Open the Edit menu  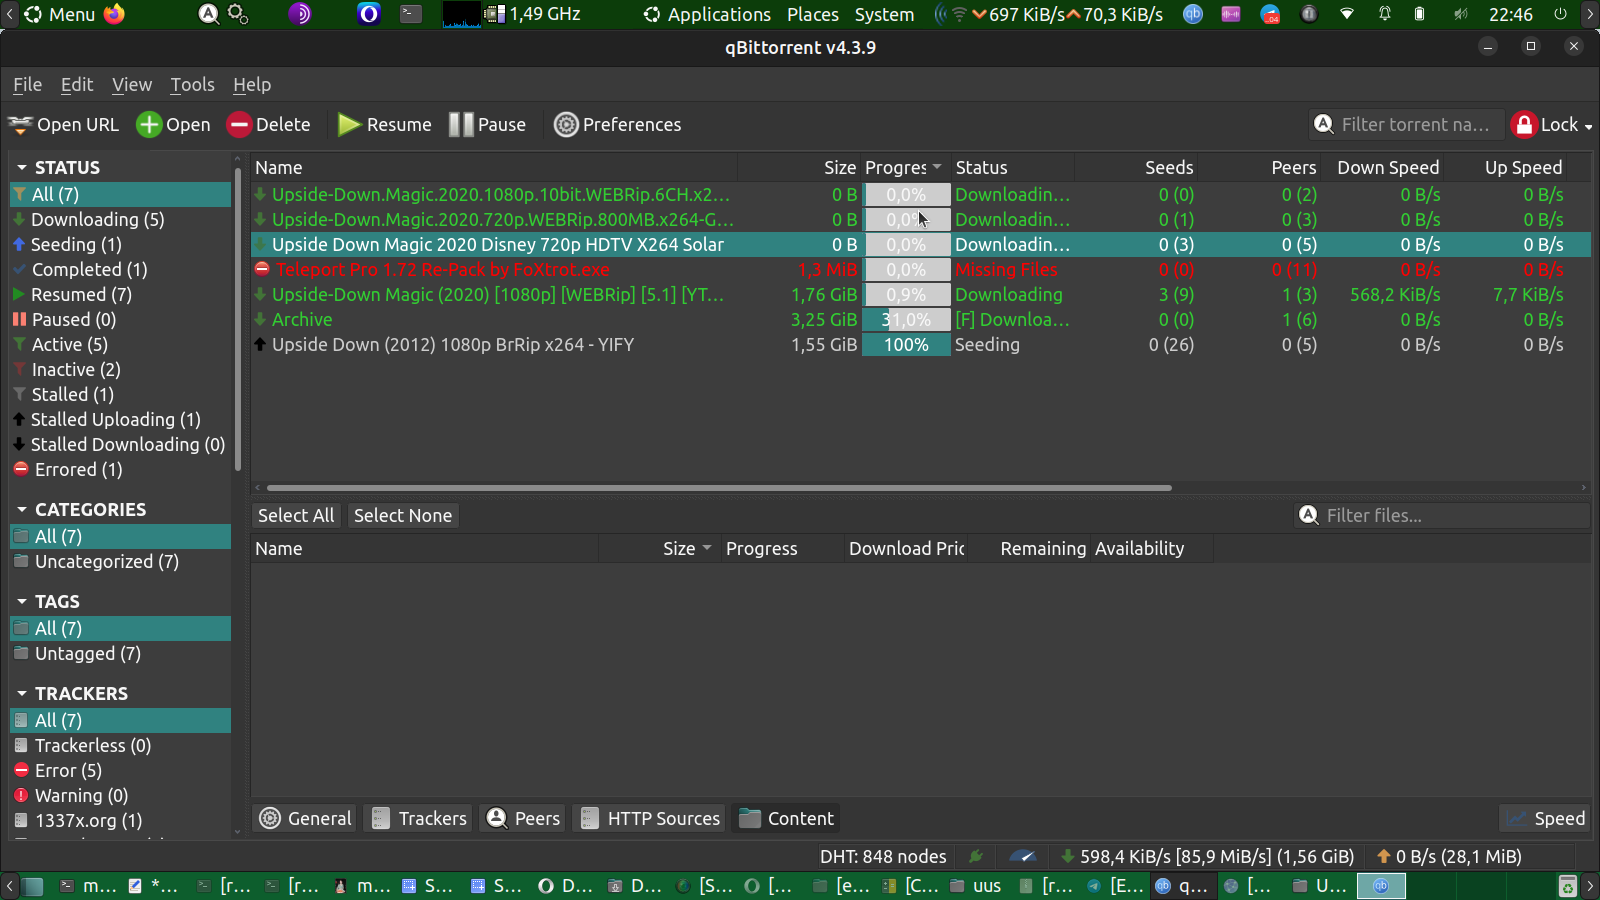(x=77, y=85)
